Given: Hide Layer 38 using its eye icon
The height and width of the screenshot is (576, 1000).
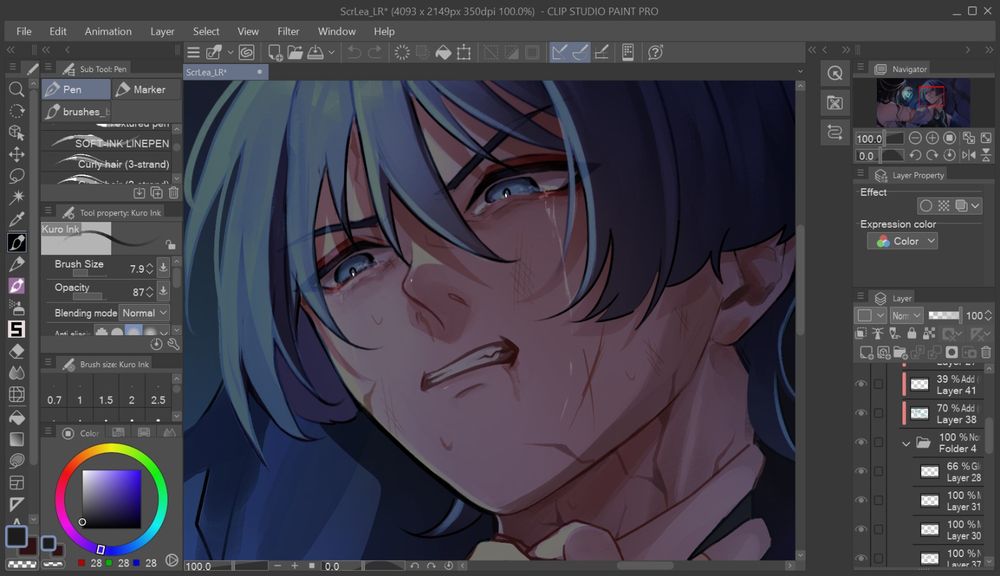Looking at the screenshot, I should click(860, 413).
